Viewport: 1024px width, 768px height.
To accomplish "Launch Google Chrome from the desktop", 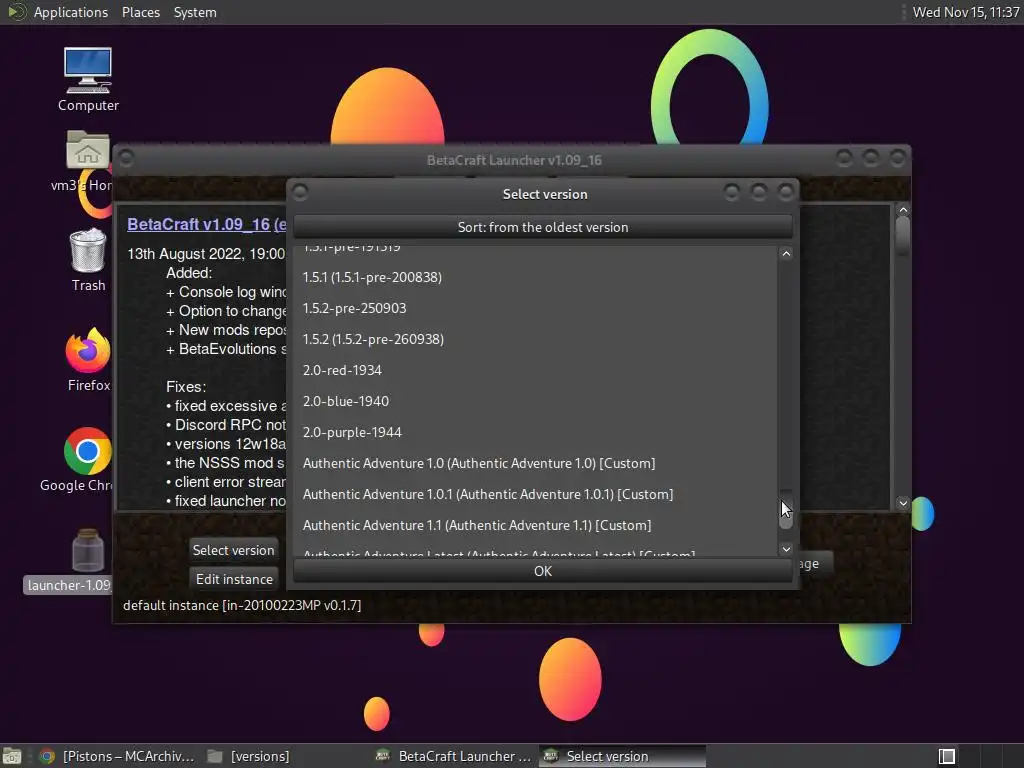I will tap(88, 451).
